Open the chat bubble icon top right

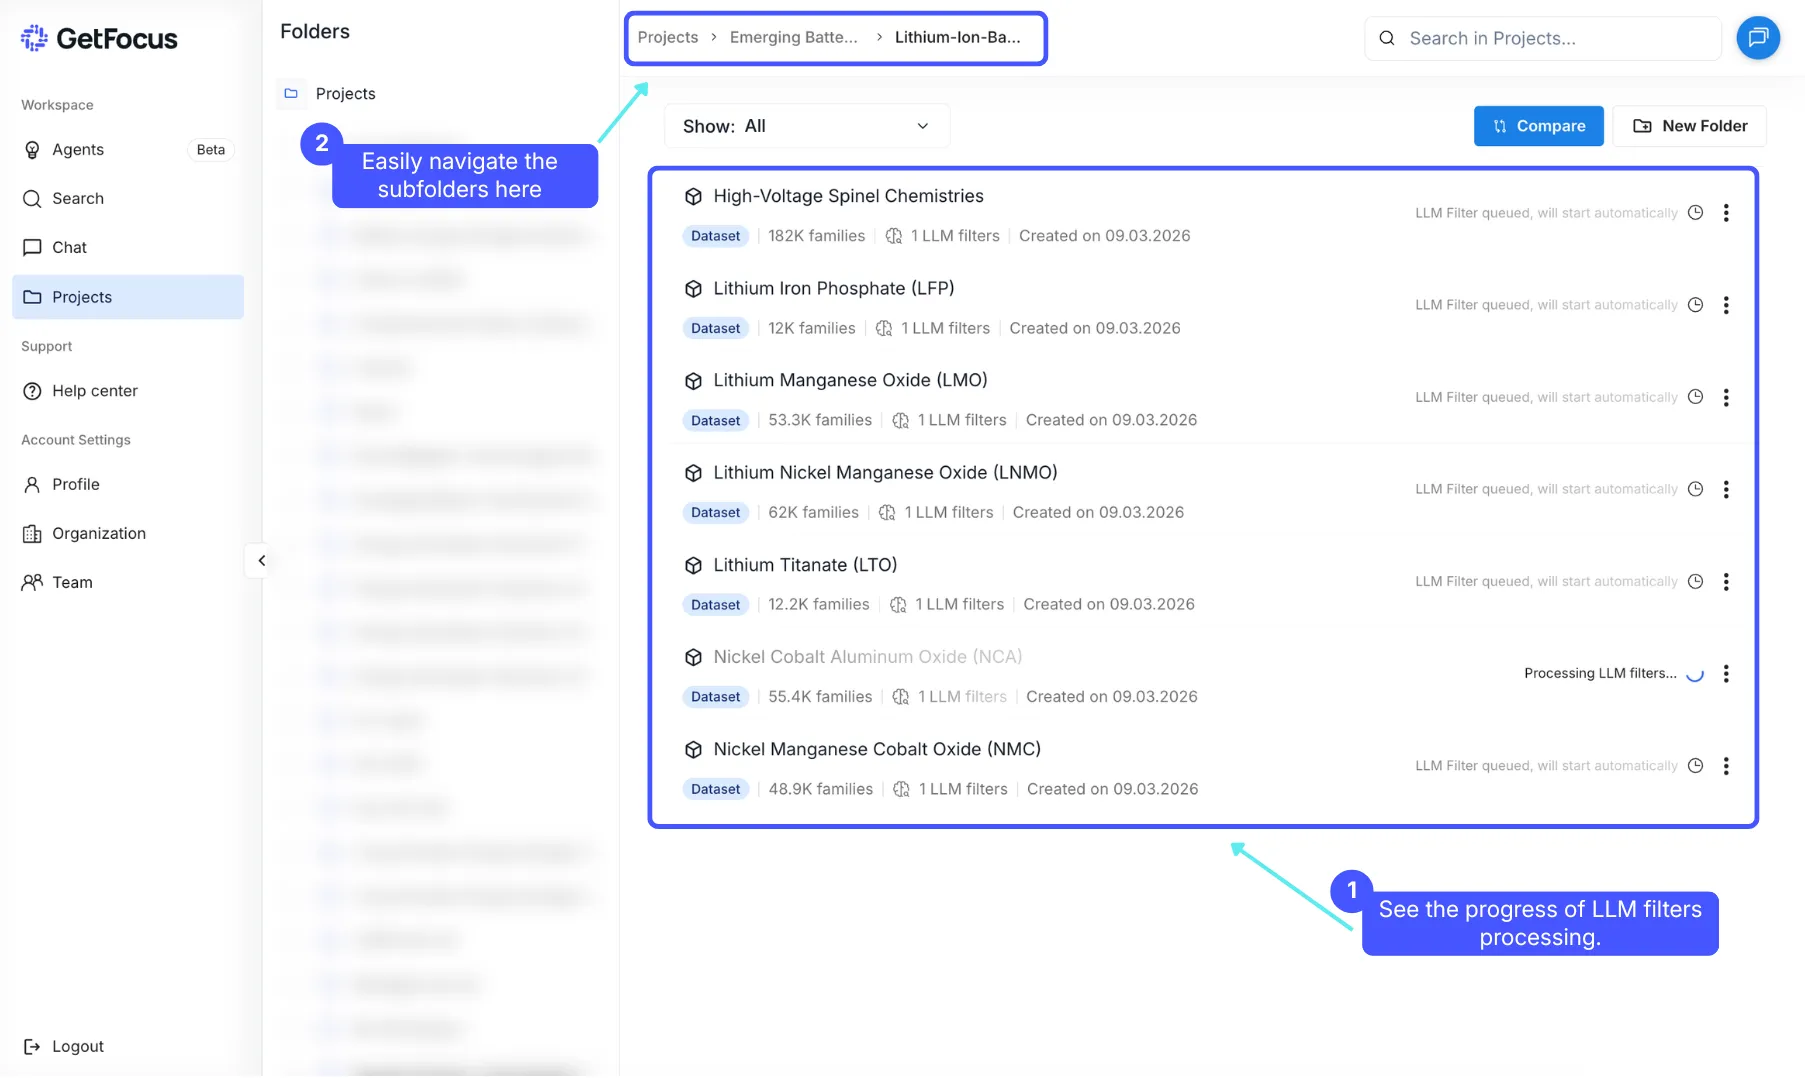point(1758,38)
